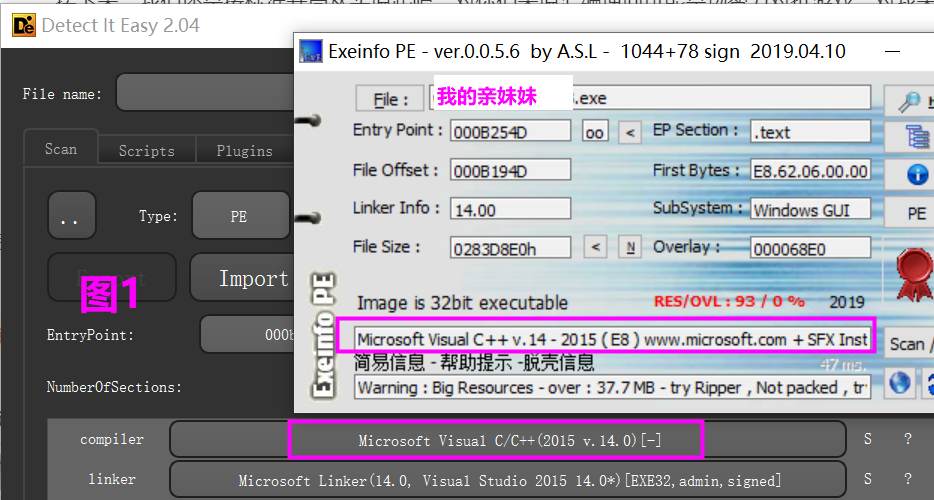Click the '<' button next to EP Section
Viewport: 934px width, 500px height.
tap(630, 132)
